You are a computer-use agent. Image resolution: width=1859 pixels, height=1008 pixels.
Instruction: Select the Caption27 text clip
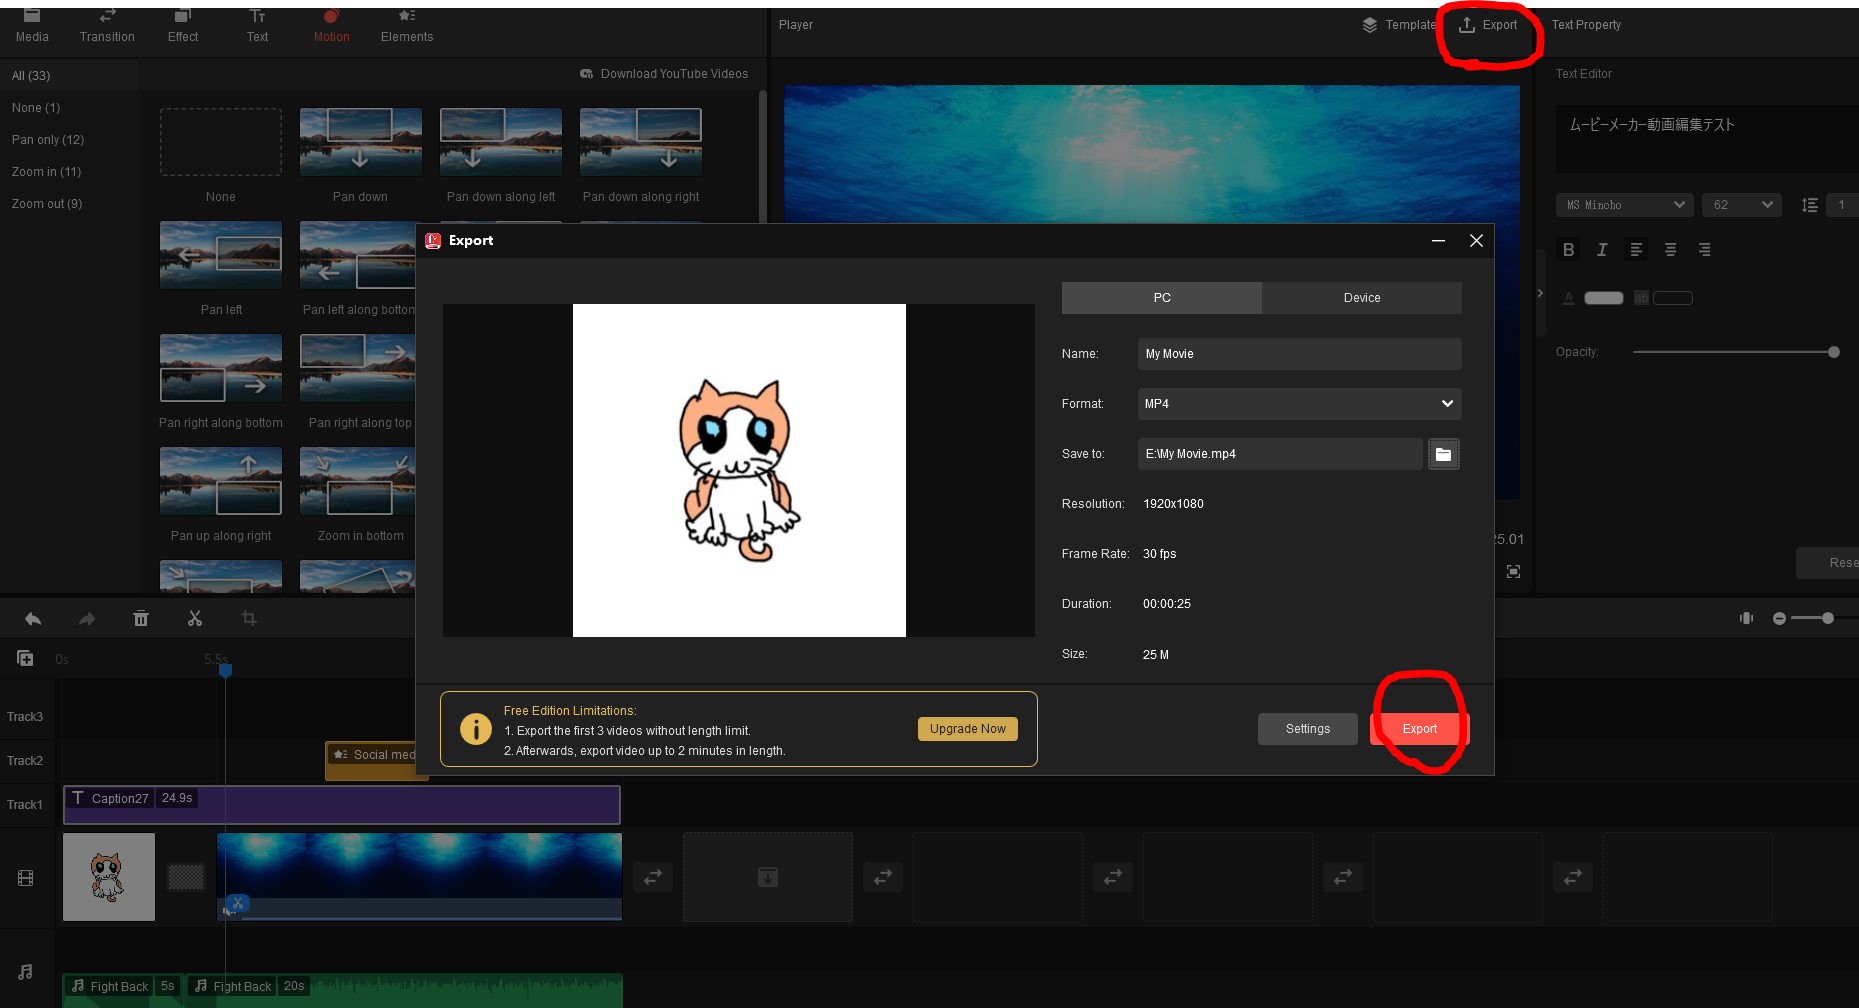tap(342, 805)
